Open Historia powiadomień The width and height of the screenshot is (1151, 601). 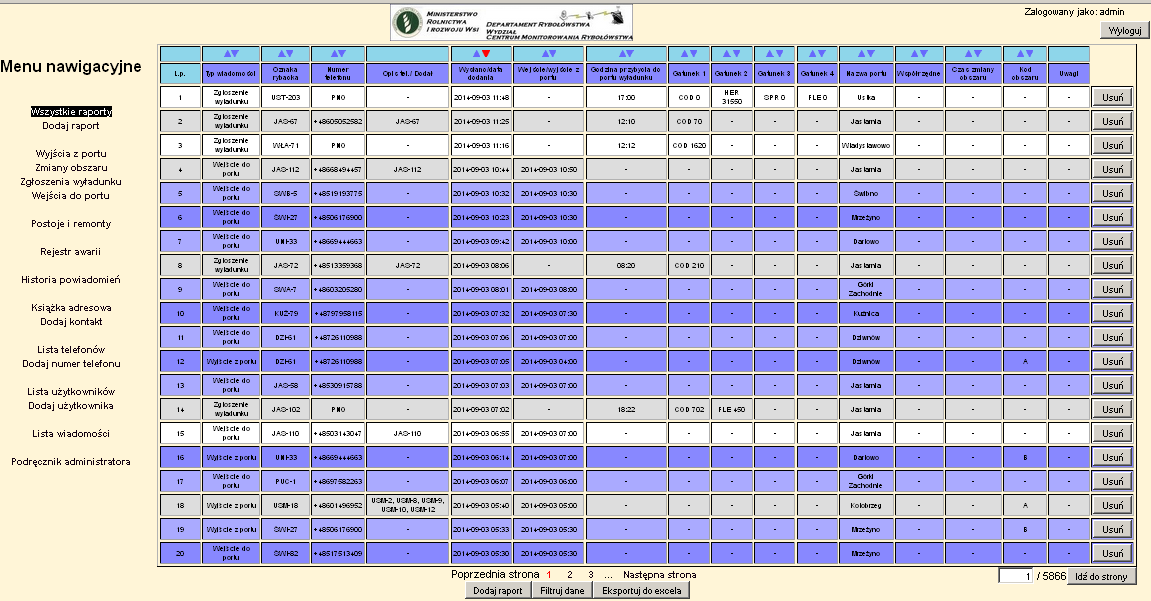(71, 280)
